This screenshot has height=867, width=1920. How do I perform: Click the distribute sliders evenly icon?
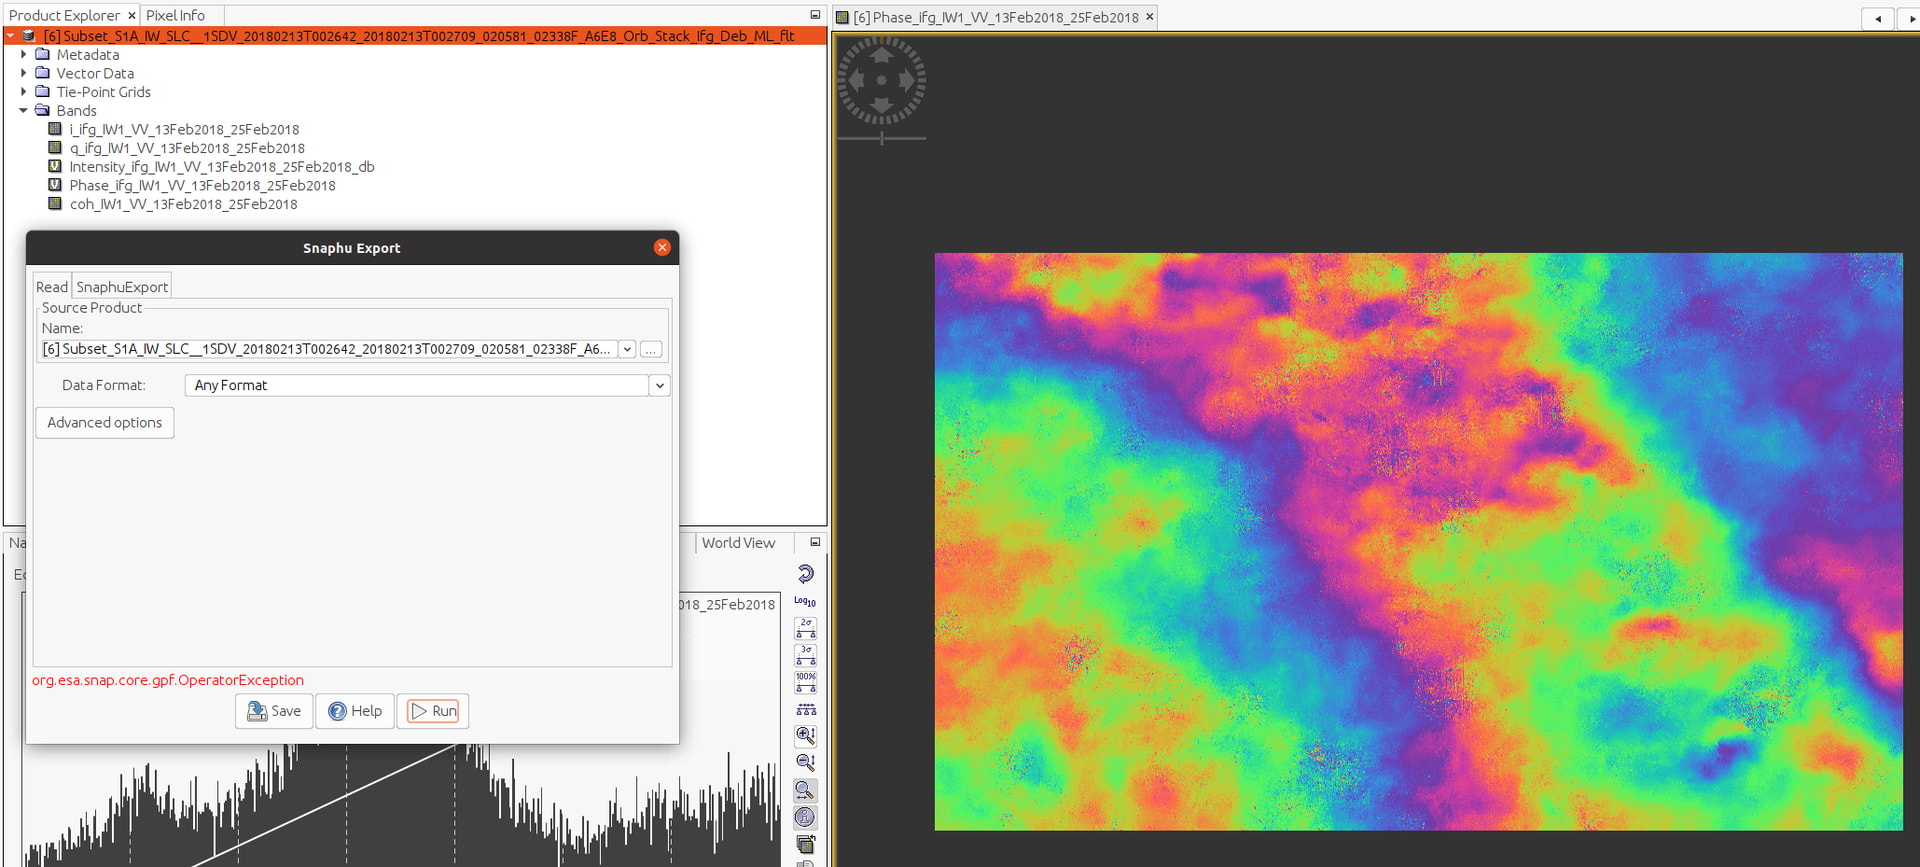click(805, 709)
